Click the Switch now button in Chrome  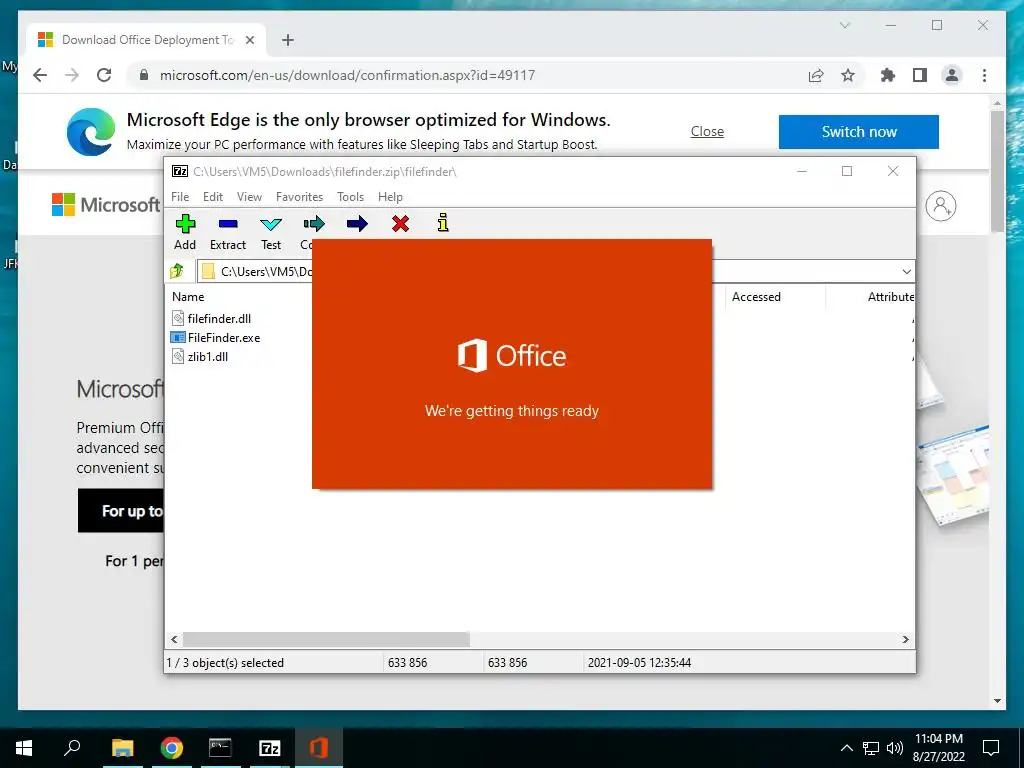point(859,132)
